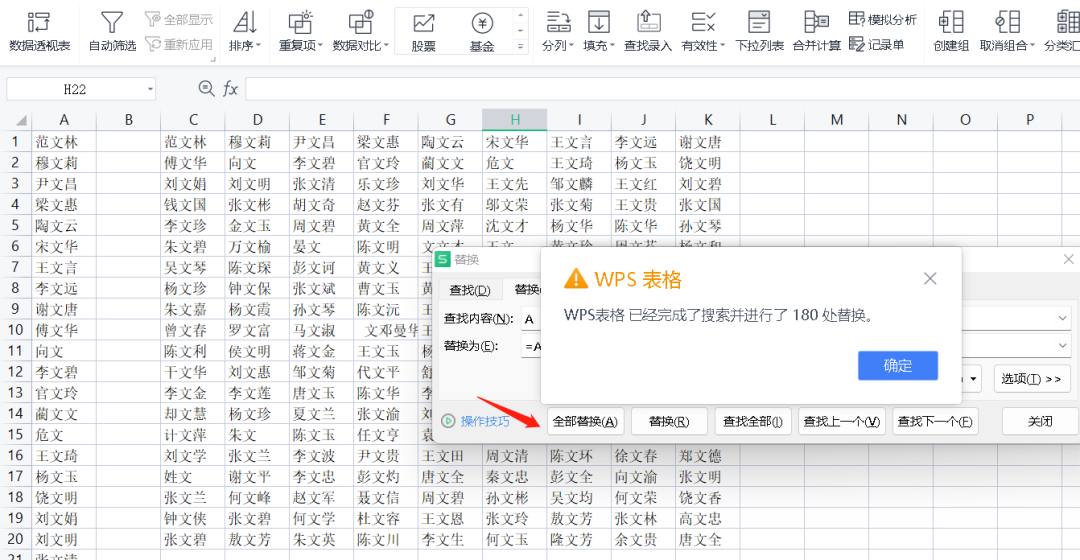This screenshot has width=1080, height=560.
Task: Confirm the WPS message with 确定
Action: 897,366
